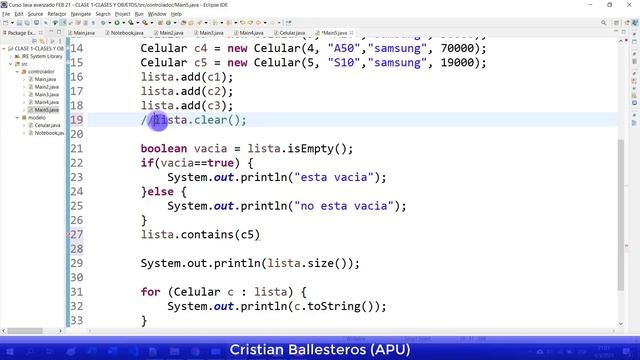Minimize the editor area

pos(616,32)
